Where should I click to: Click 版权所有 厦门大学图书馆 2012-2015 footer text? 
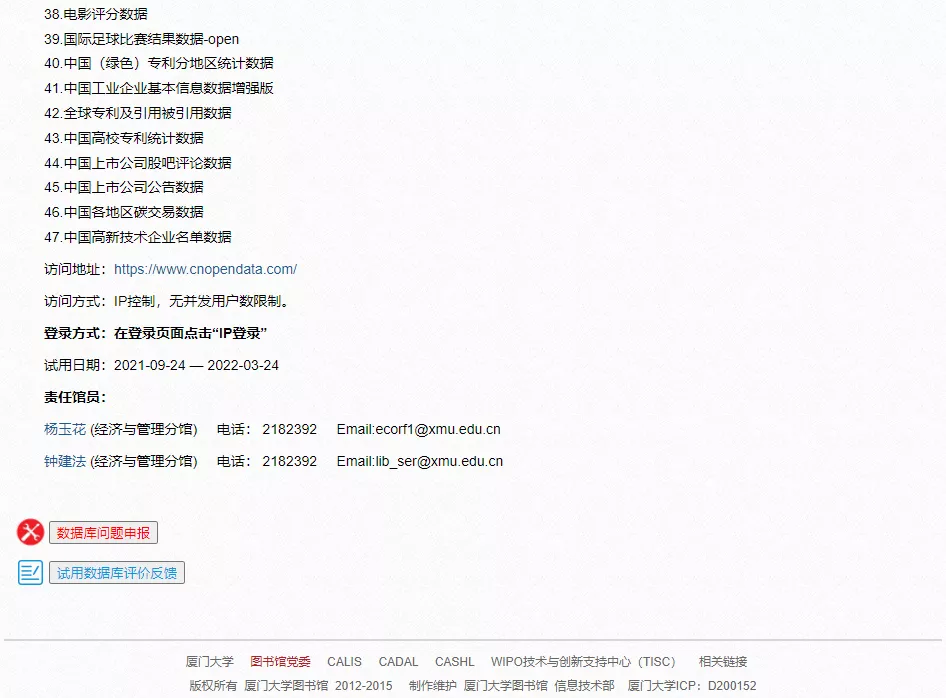[291, 686]
